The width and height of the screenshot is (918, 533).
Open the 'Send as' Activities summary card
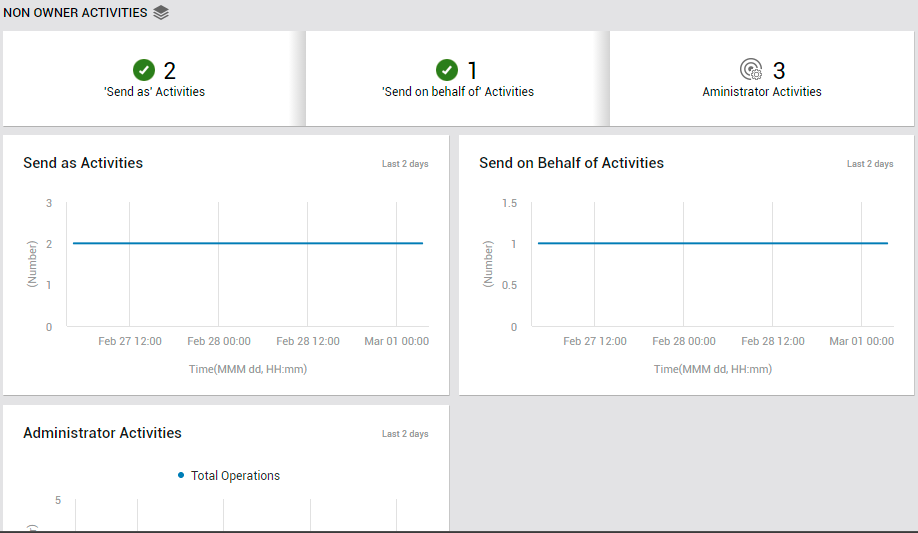click(x=154, y=78)
